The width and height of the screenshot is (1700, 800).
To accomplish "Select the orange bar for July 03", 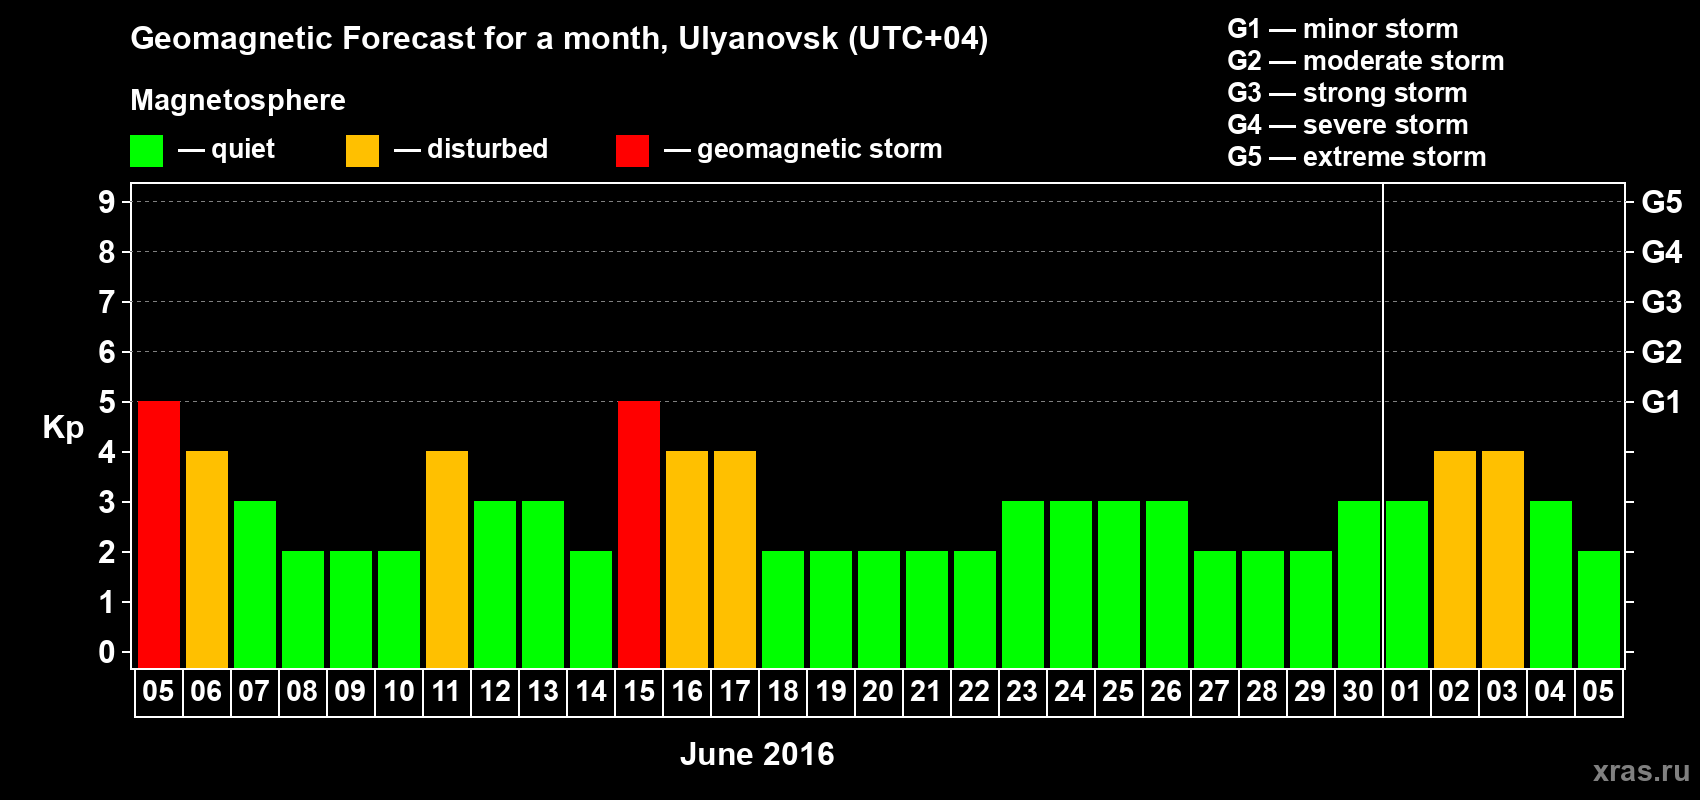I will tap(1503, 559).
